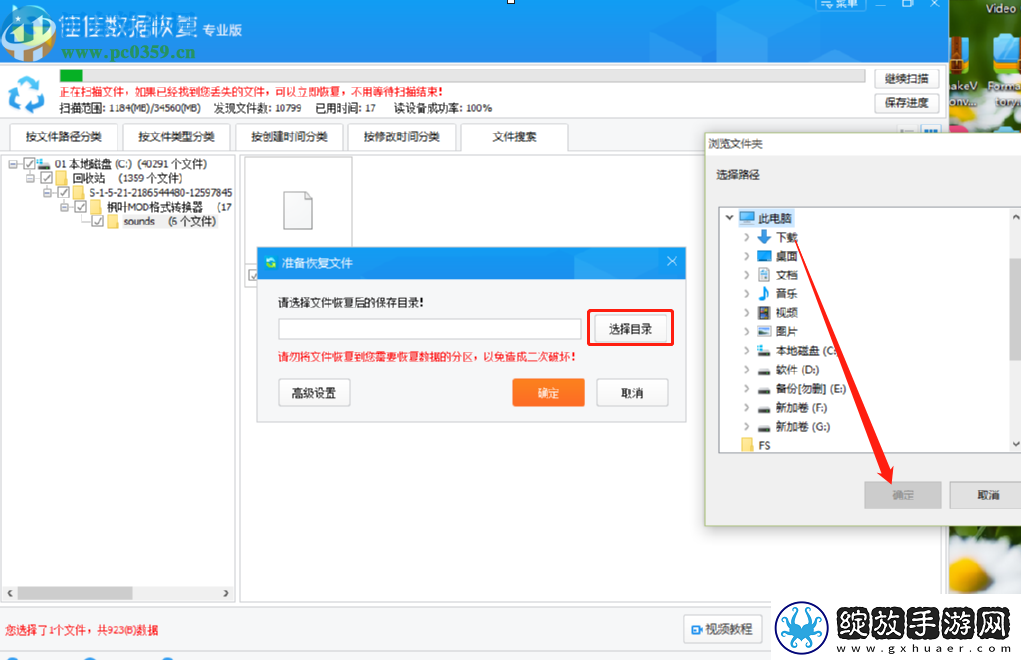Toggle checkbox for S-1-5-21 folder
Image resolution: width=1021 pixels, height=660 pixels.
64,192
